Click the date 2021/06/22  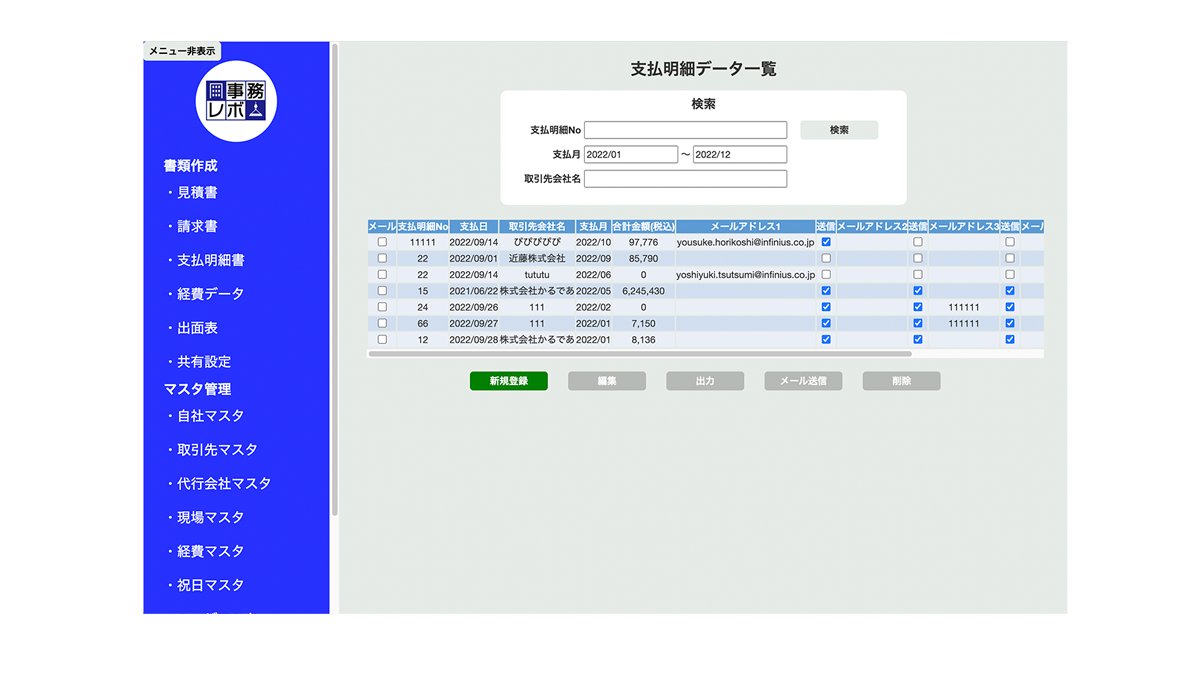pos(474,291)
